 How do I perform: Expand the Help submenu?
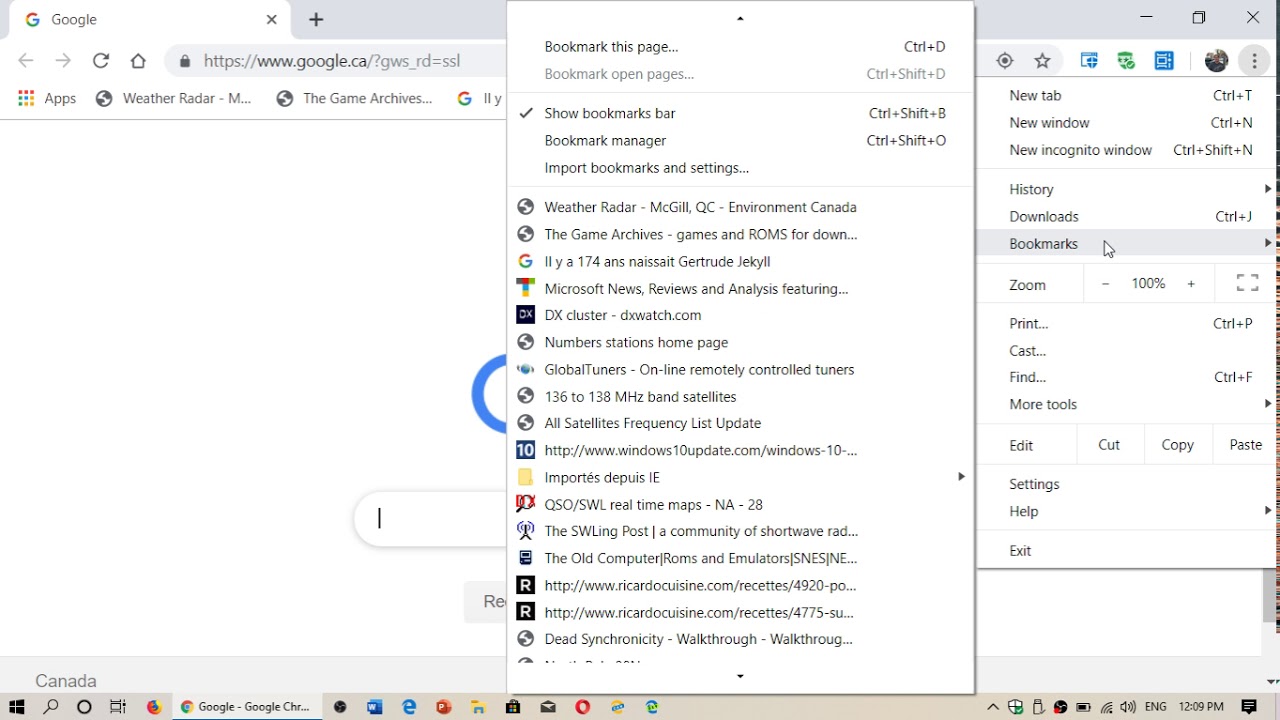[x=1128, y=511]
